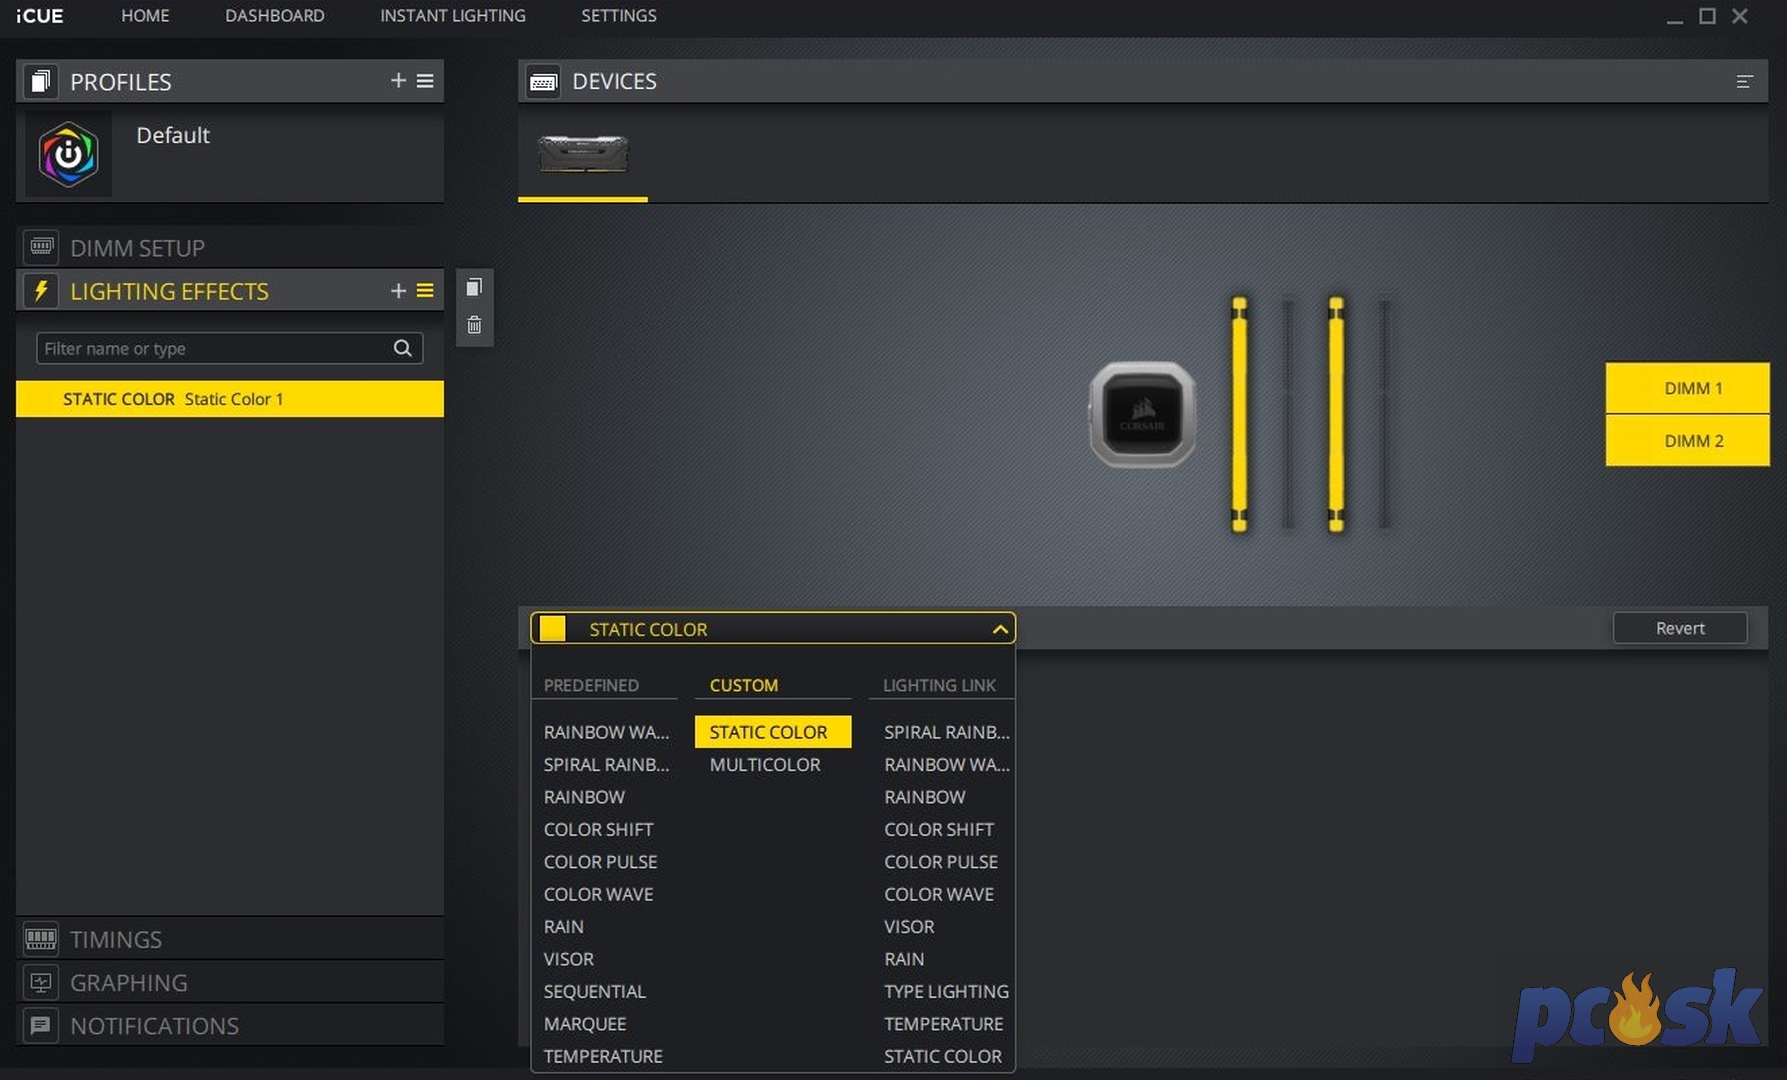Click the Devices keyboard icon

click(x=543, y=81)
